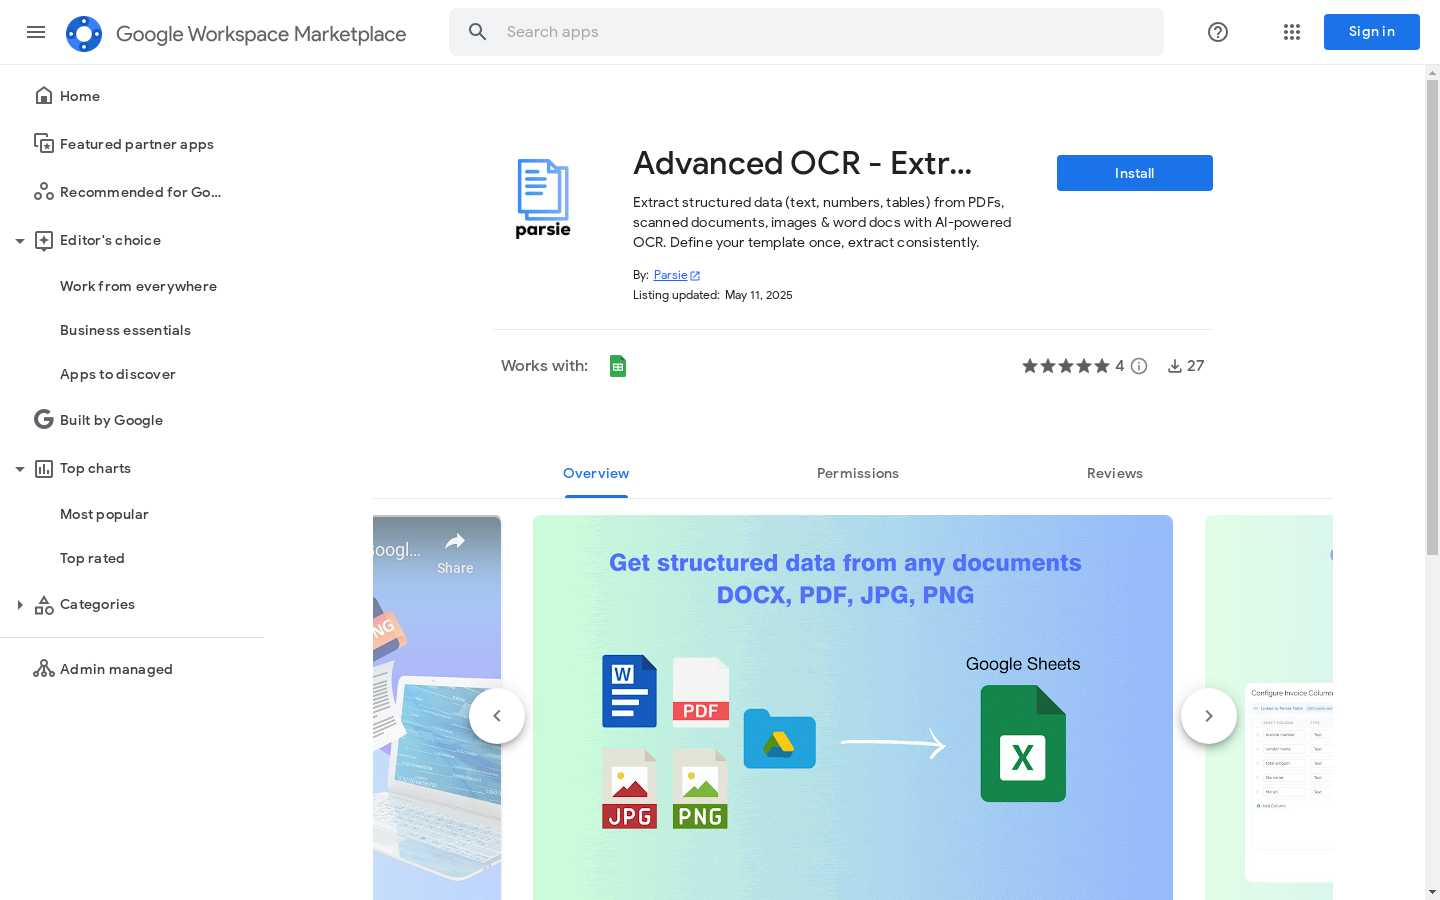Viewport: 1440px width, 900px height.
Task: Open Top rated chart
Action: click(92, 558)
